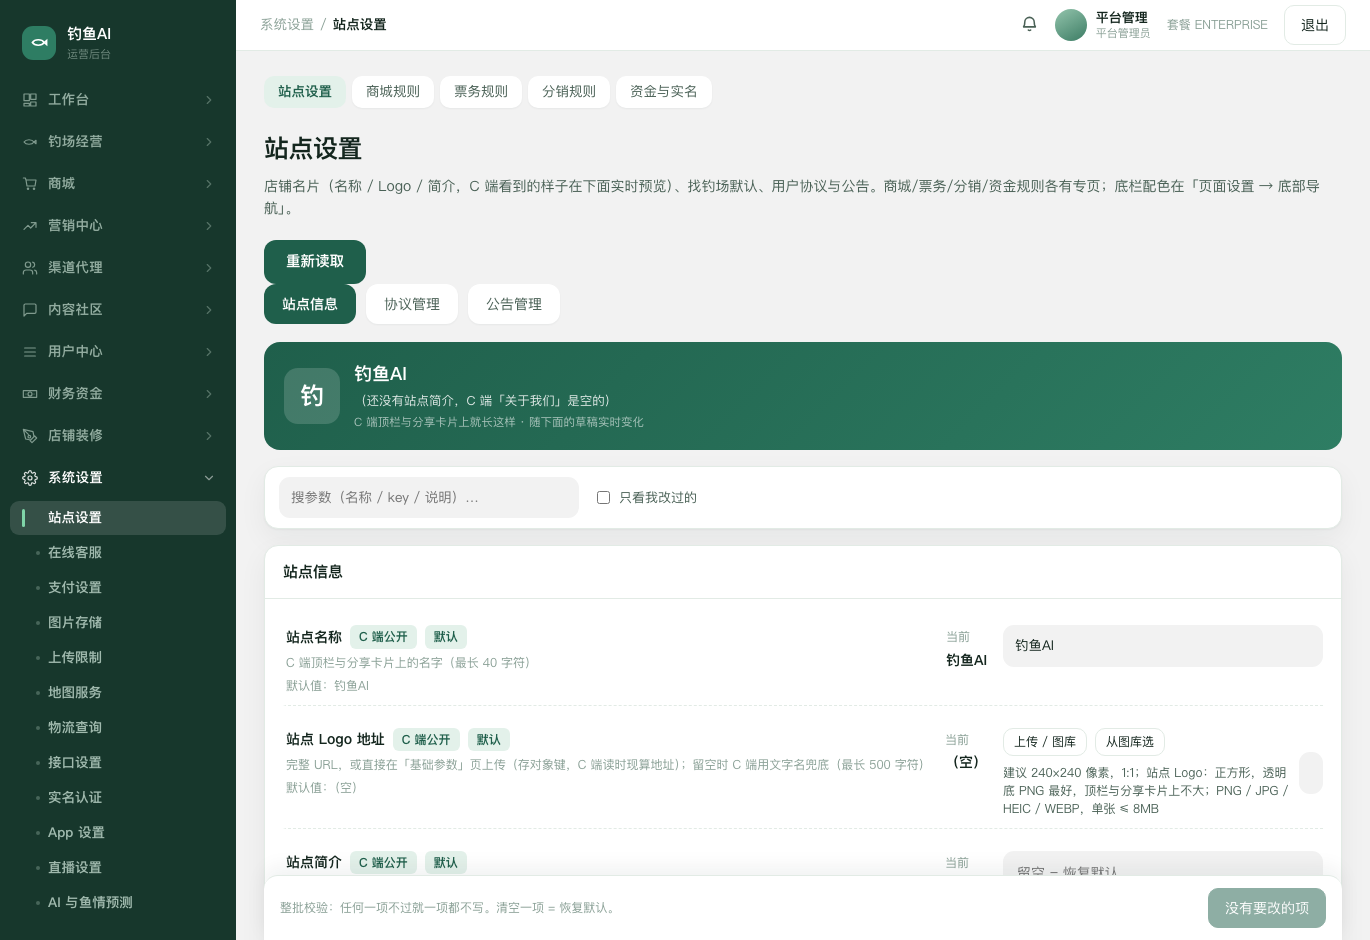Screen dimensions: 1370x940
Task: Open notifications bell icon
Action: [x=1029, y=24]
